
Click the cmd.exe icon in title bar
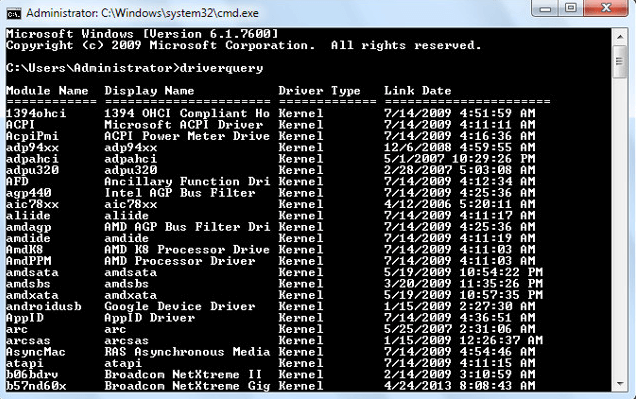[x=13, y=14]
